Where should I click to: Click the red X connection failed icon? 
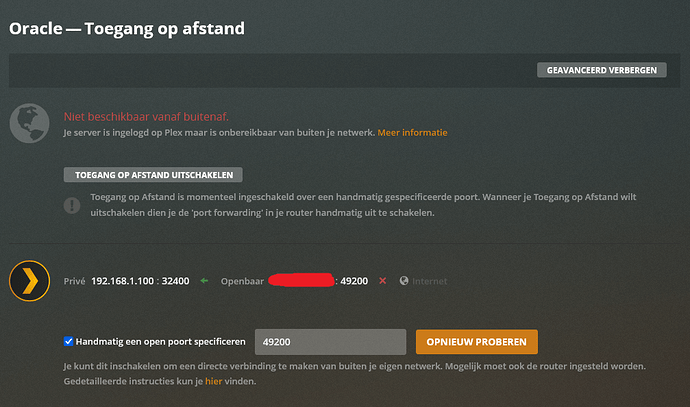pyautogui.click(x=382, y=282)
